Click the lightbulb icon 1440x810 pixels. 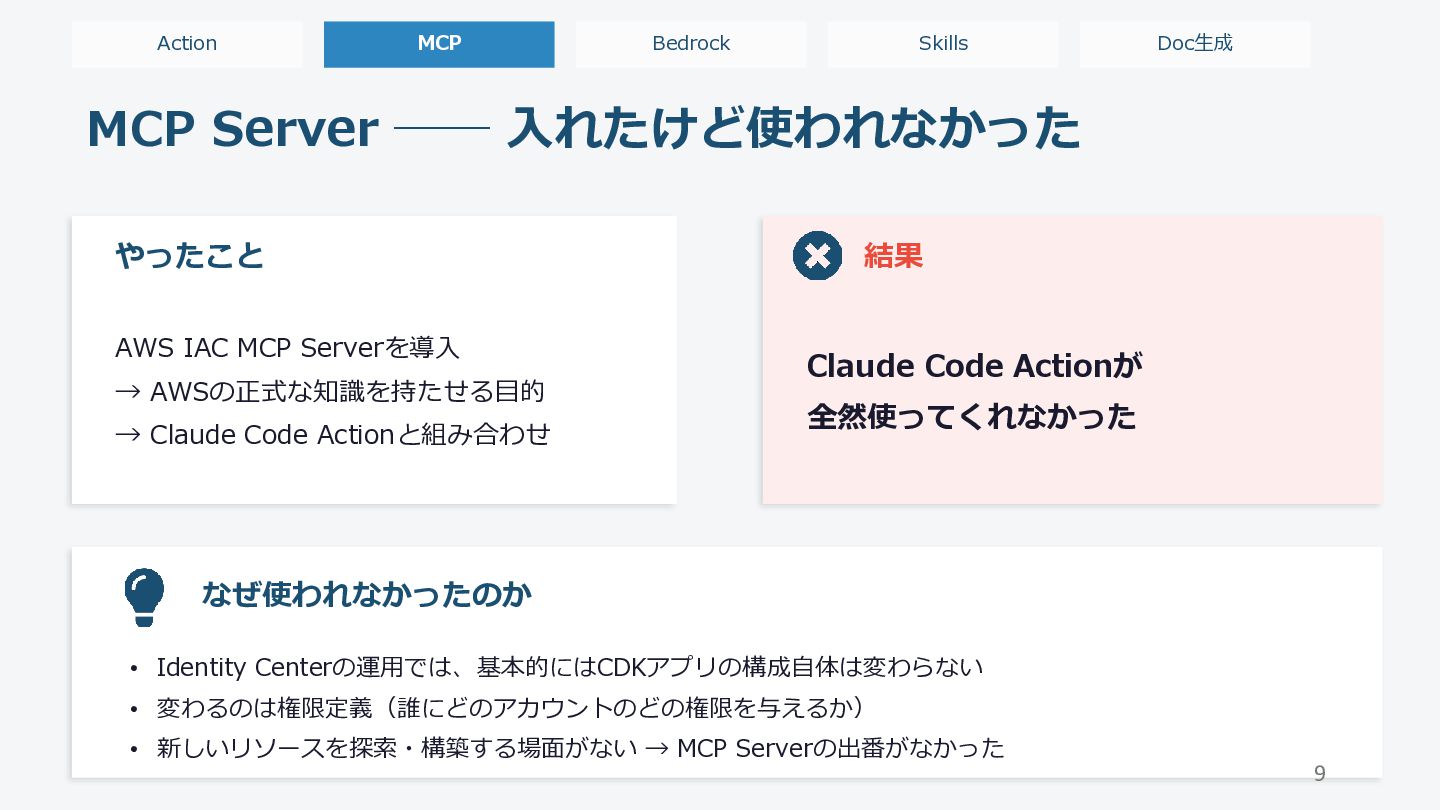pos(144,597)
